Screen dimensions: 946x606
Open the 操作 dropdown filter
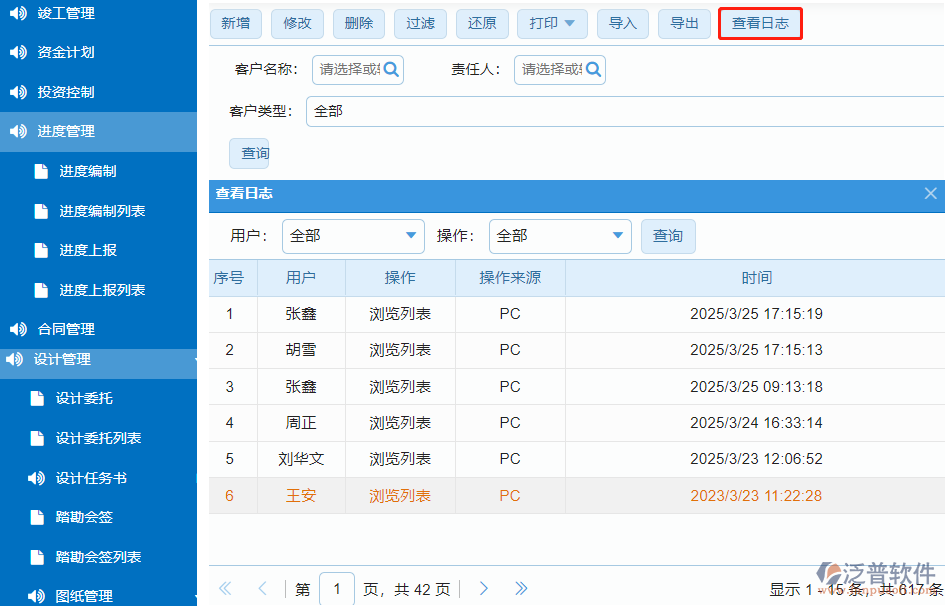560,236
